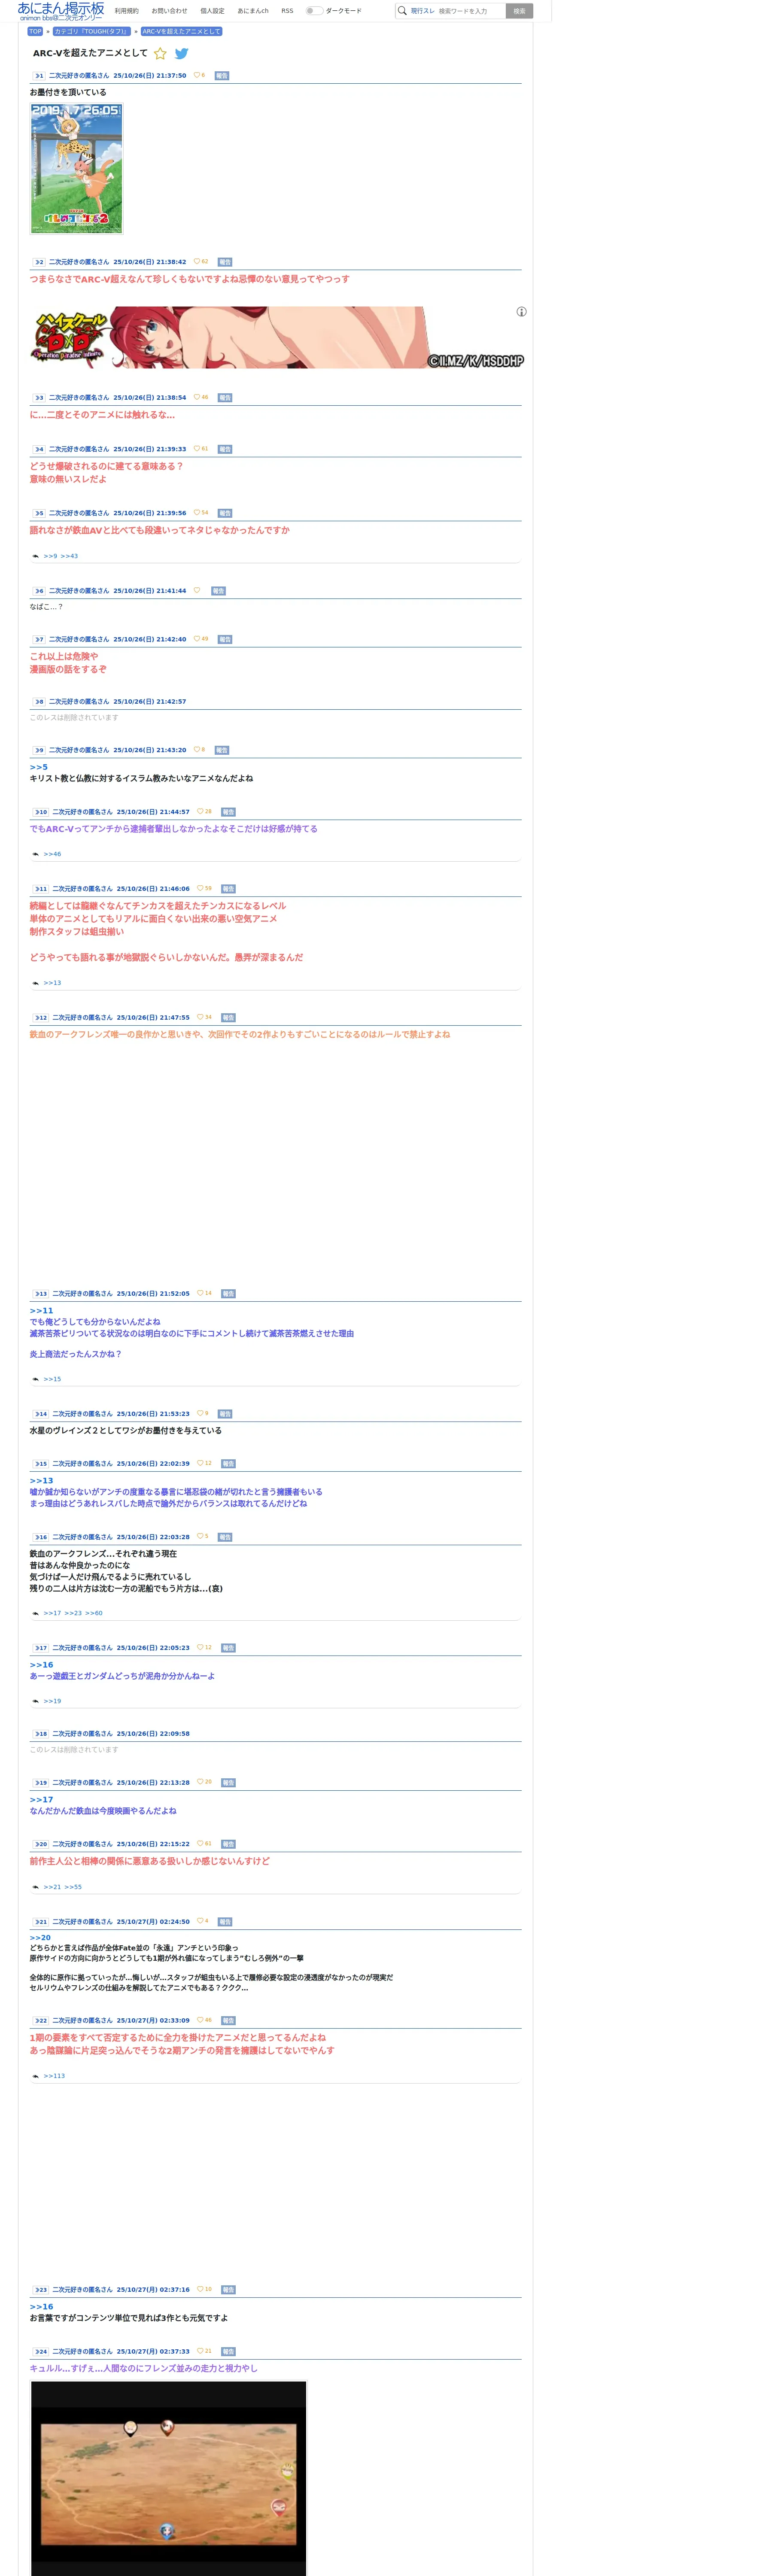The image size is (778, 2576).
Task: Like post 10 with its heart icon
Action: pos(200,812)
